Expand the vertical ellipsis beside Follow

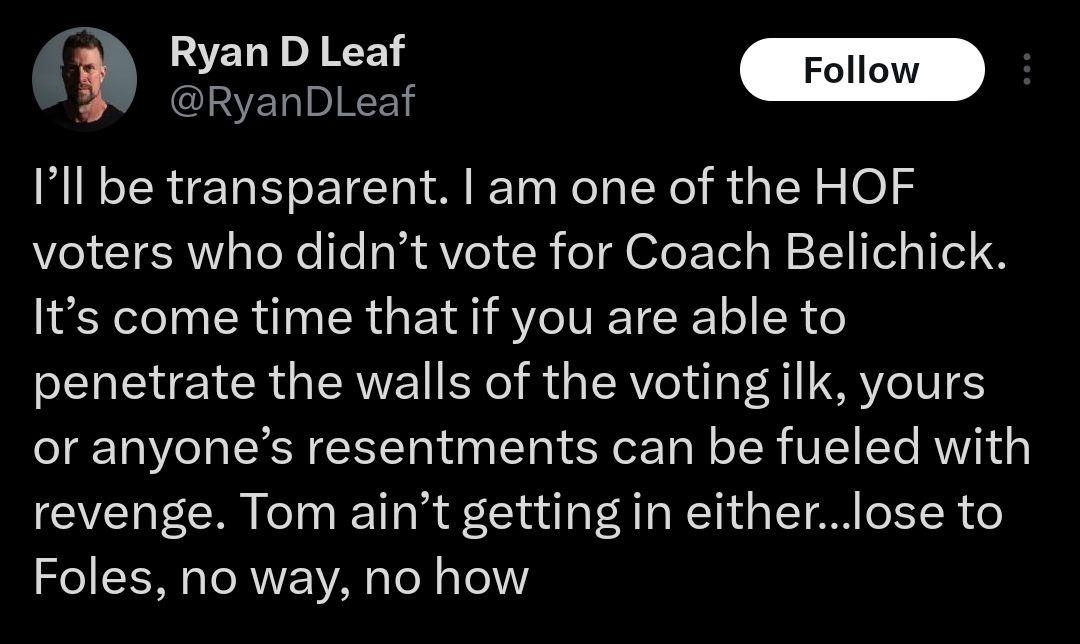click(x=1026, y=70)
